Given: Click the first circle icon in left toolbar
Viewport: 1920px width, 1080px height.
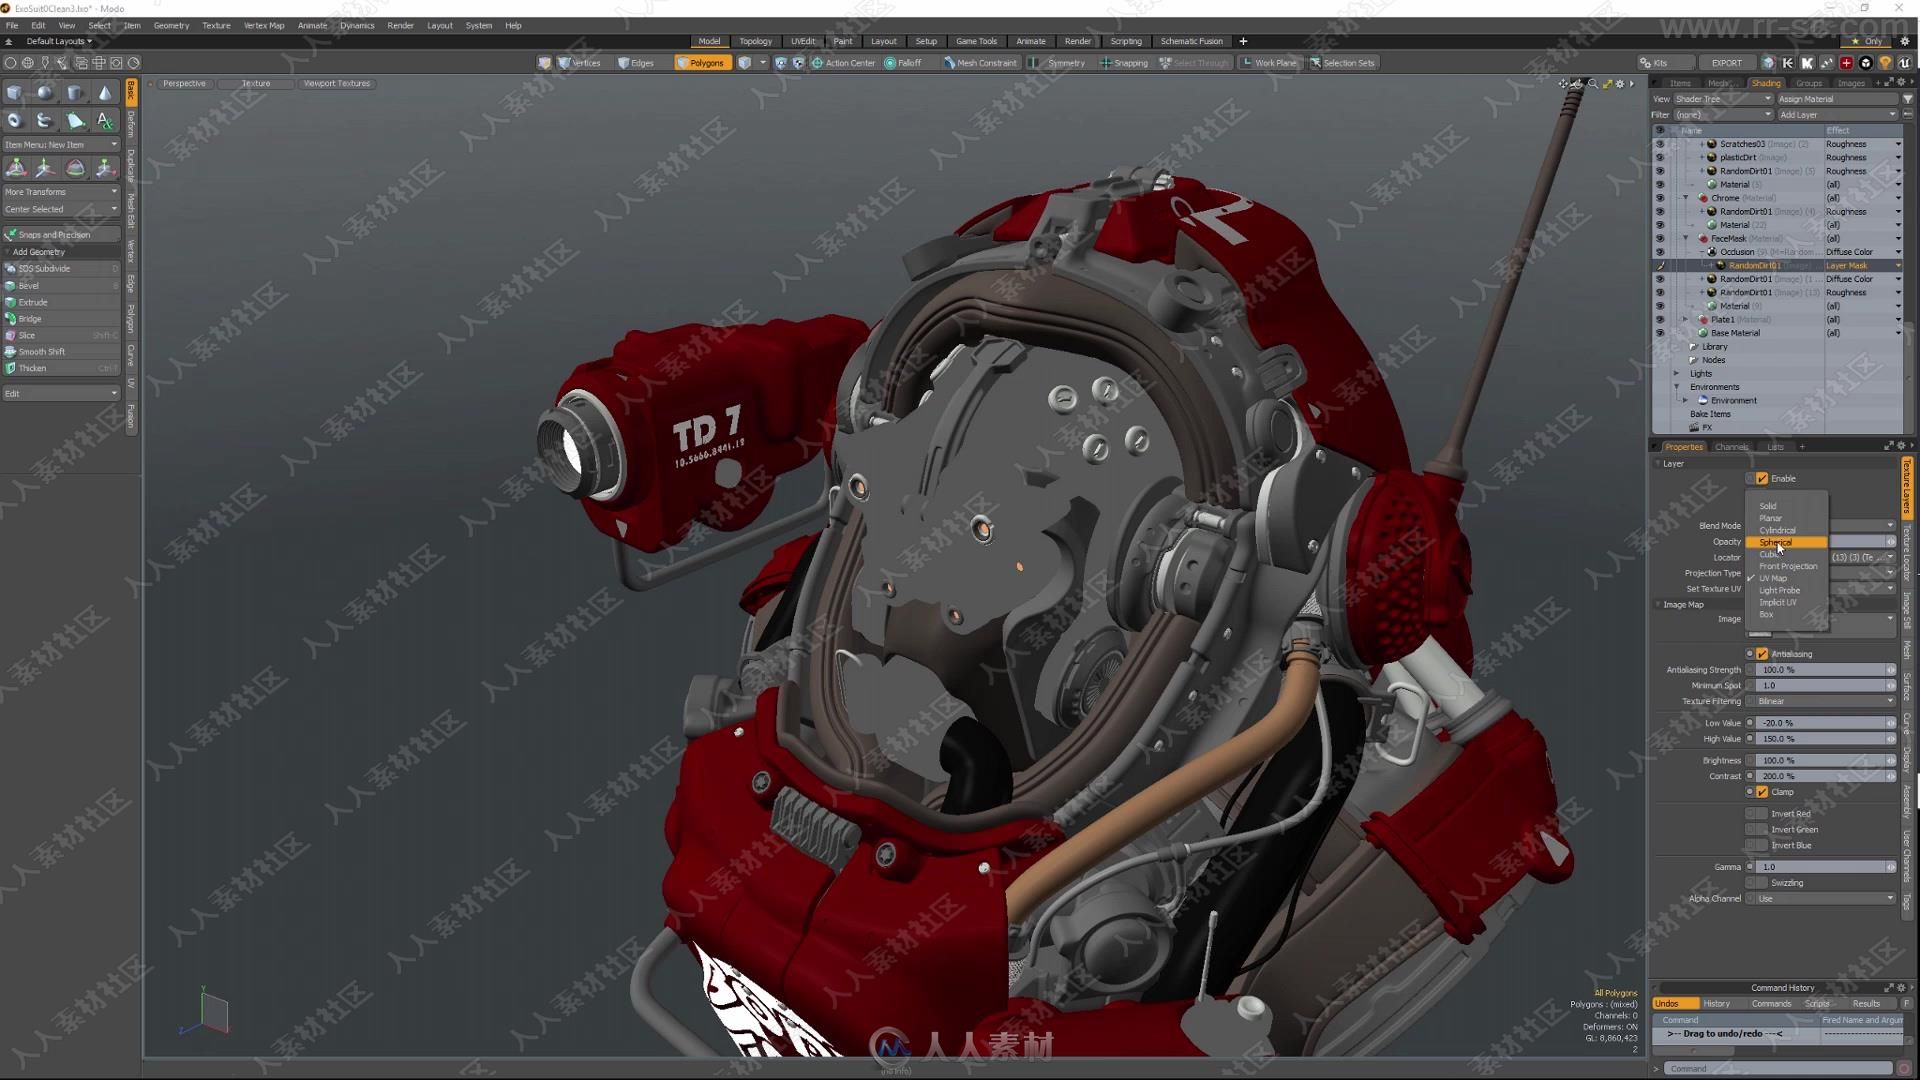Looking at the screenshot, I should pyautogui.click(x=10, y=62).
